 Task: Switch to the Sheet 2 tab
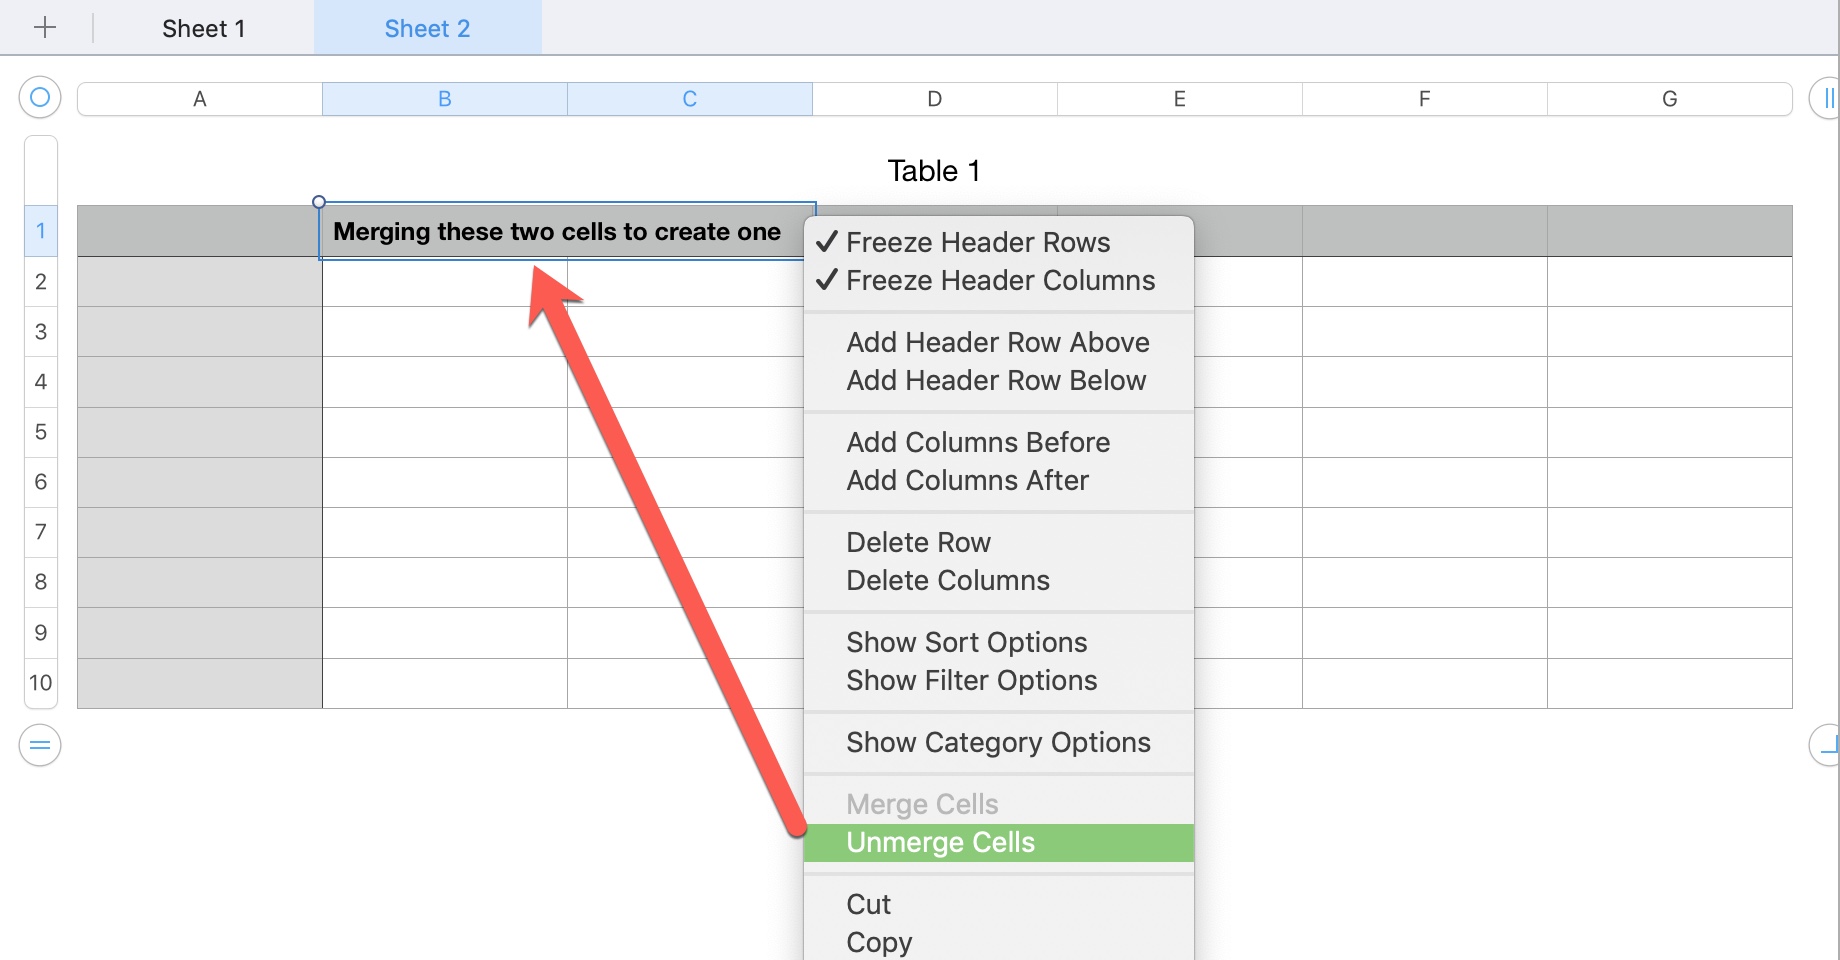tap(427, 27)
